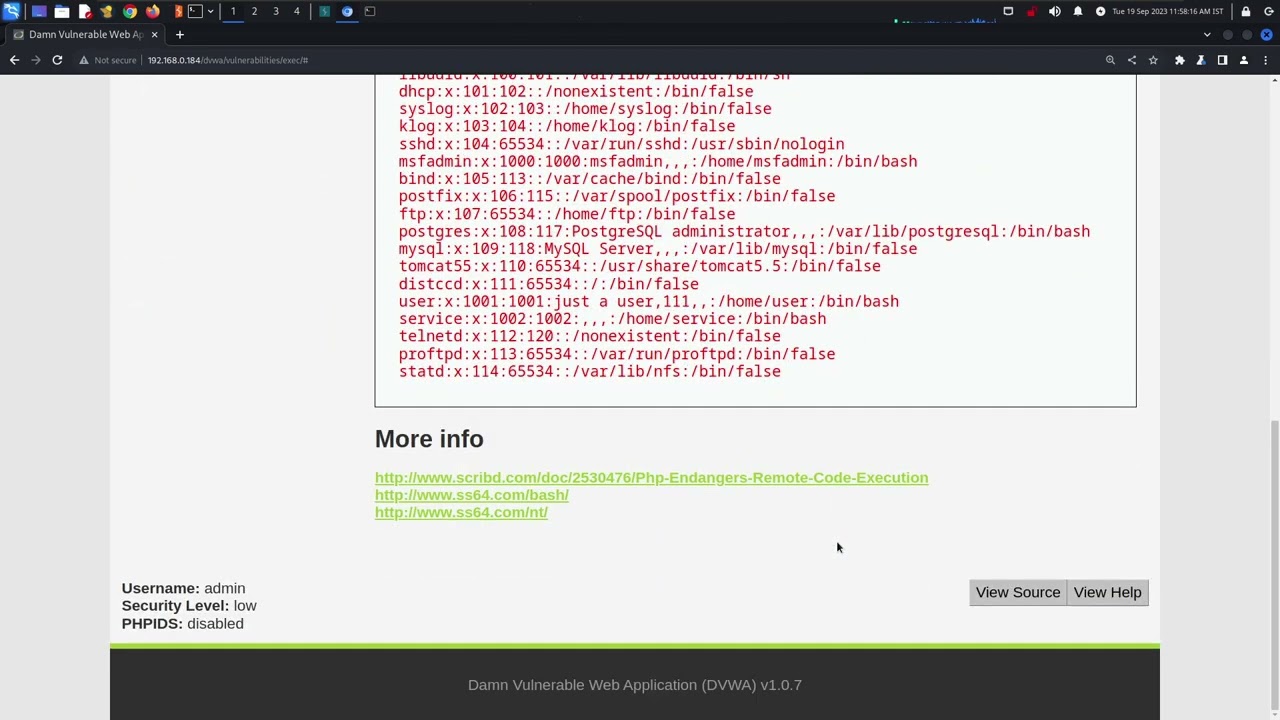The height and width of the screenshot is (720, 1280).
Task: Click the More info heading
Action: pyautogui.click(x=429, y=439)
